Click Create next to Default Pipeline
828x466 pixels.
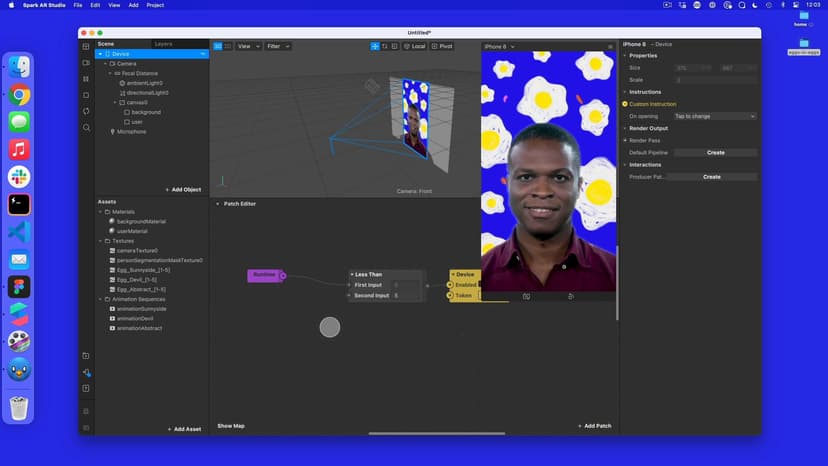click(716, 153)
